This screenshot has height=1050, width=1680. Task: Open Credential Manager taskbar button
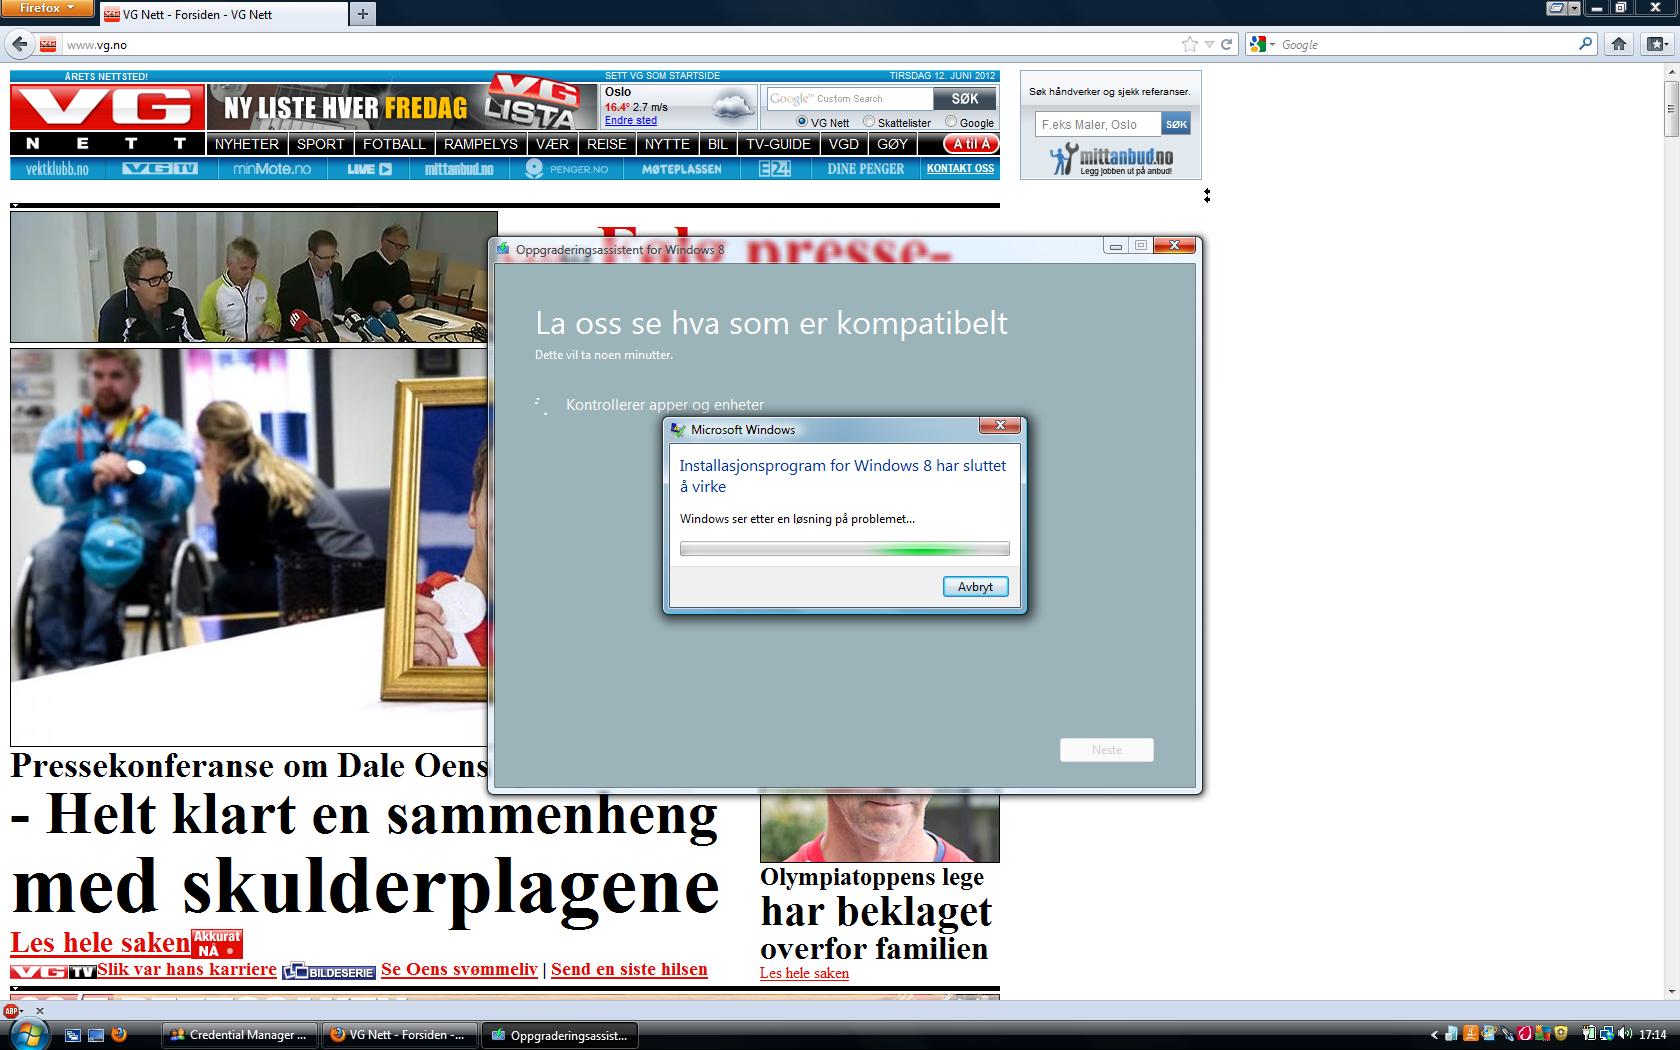(239, 1035)
